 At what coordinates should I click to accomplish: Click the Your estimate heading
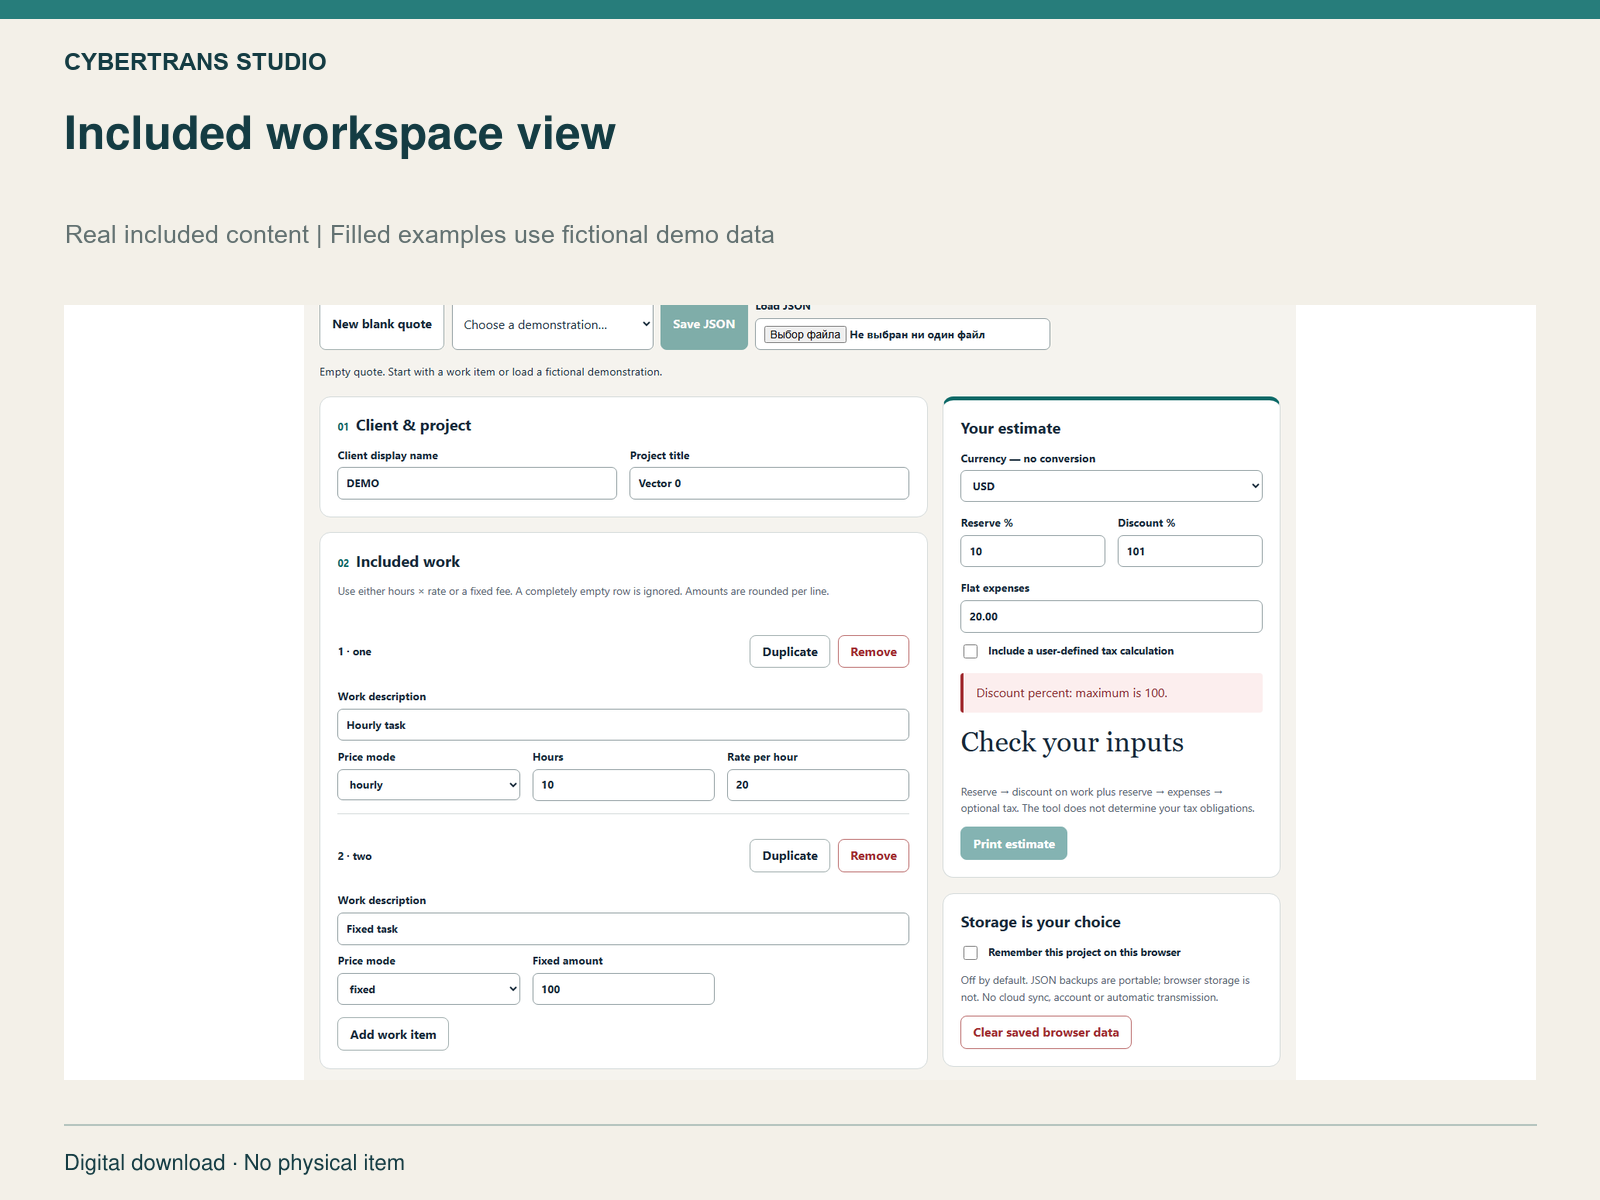(1010, 428)
